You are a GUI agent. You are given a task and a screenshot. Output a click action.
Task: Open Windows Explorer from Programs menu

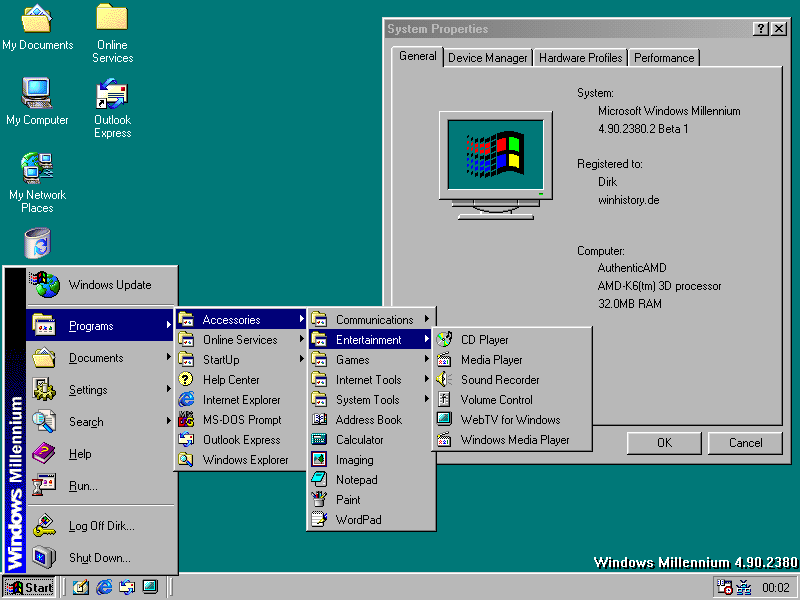241,460
